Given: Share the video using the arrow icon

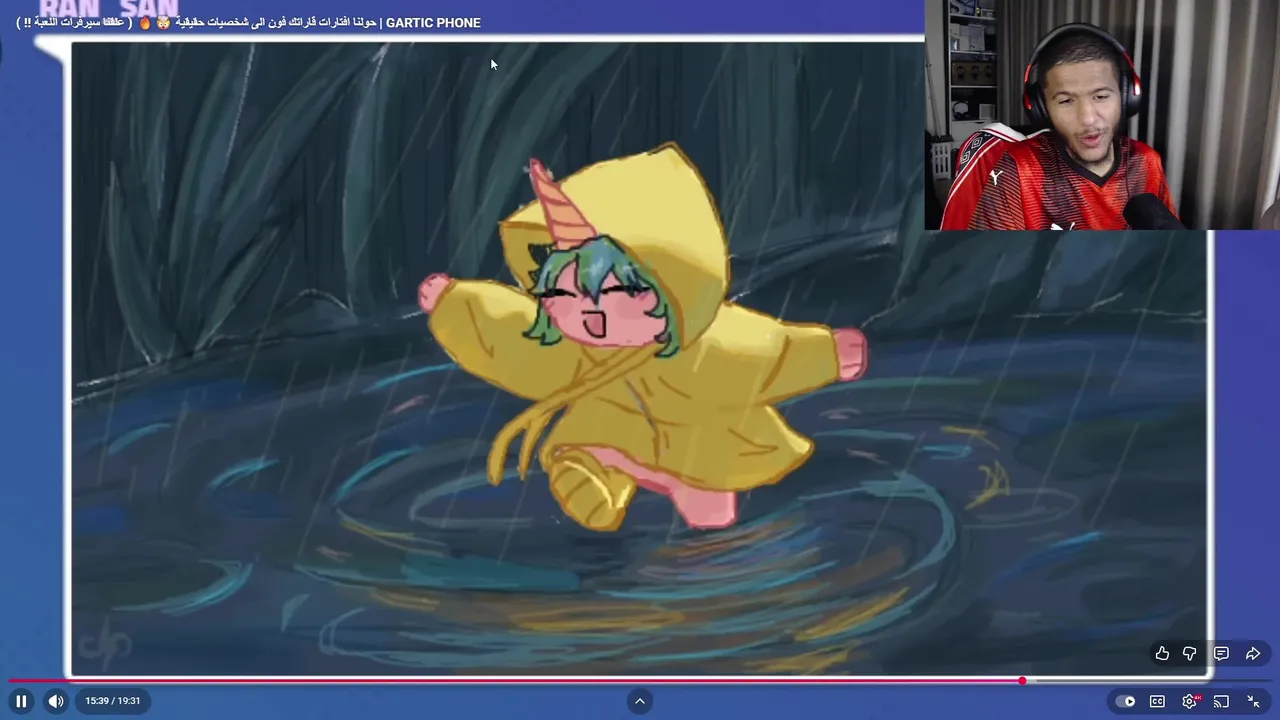Looking at the screenshot, I should click(1253, 653).
